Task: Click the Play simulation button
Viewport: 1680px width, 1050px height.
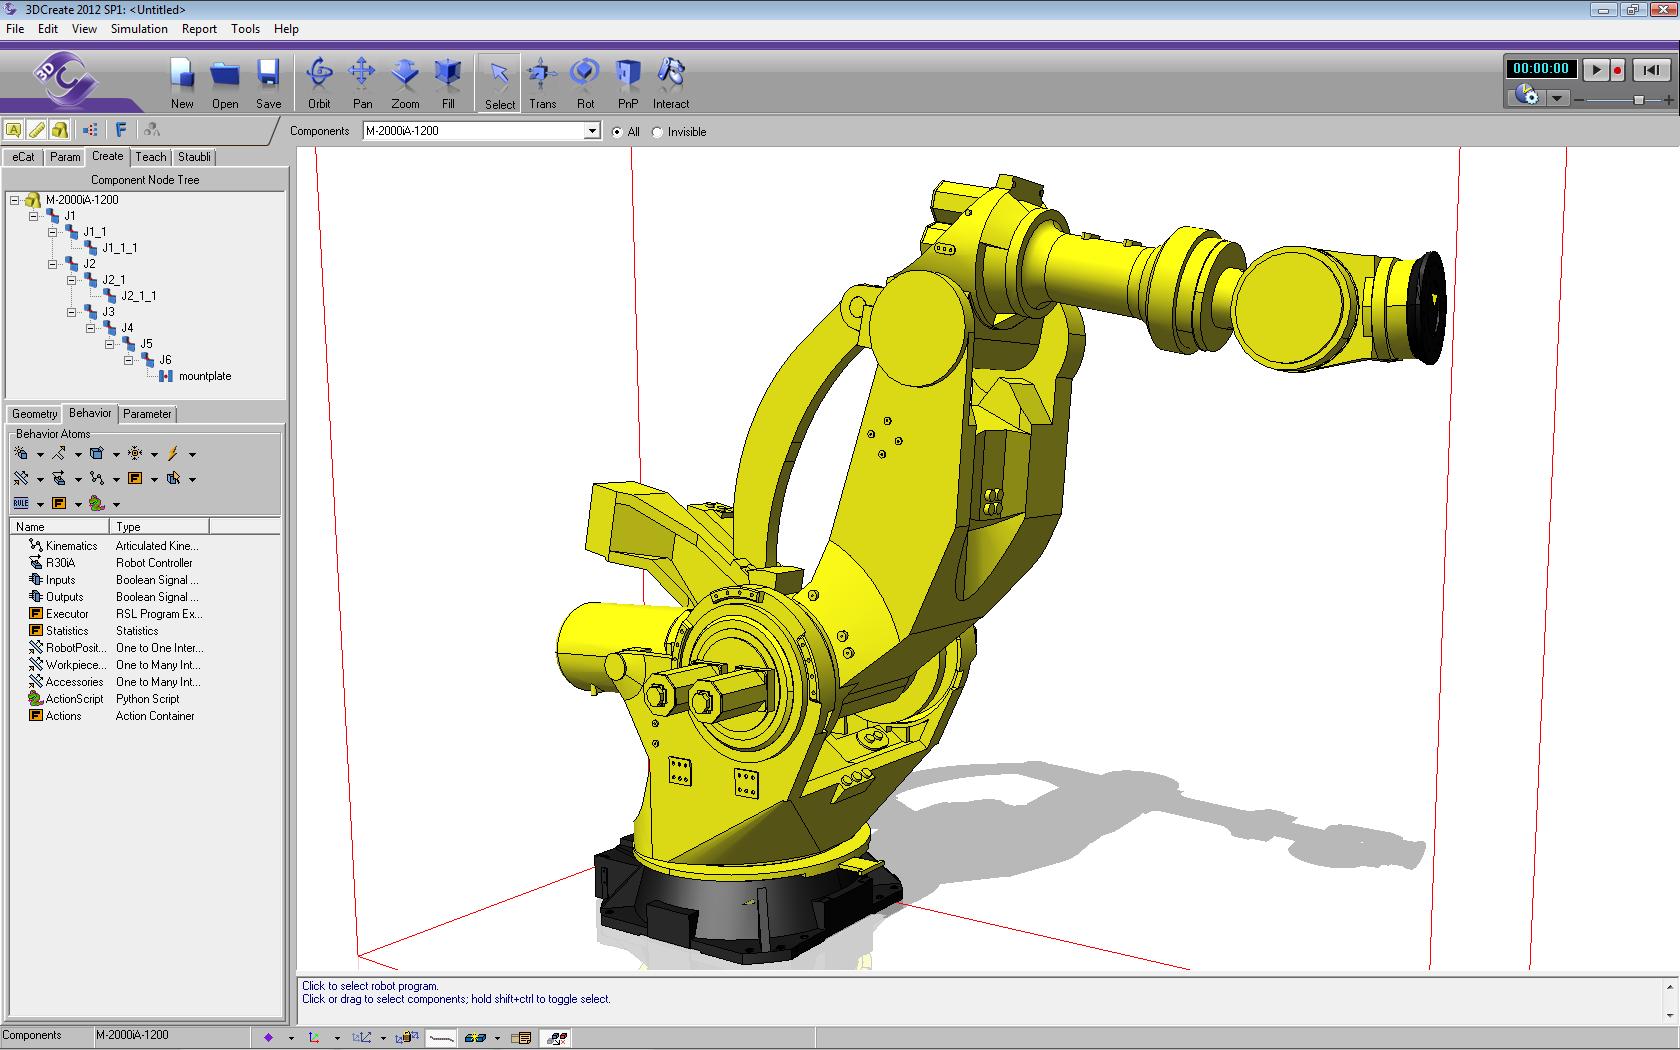Action: tap(1596, 70)
